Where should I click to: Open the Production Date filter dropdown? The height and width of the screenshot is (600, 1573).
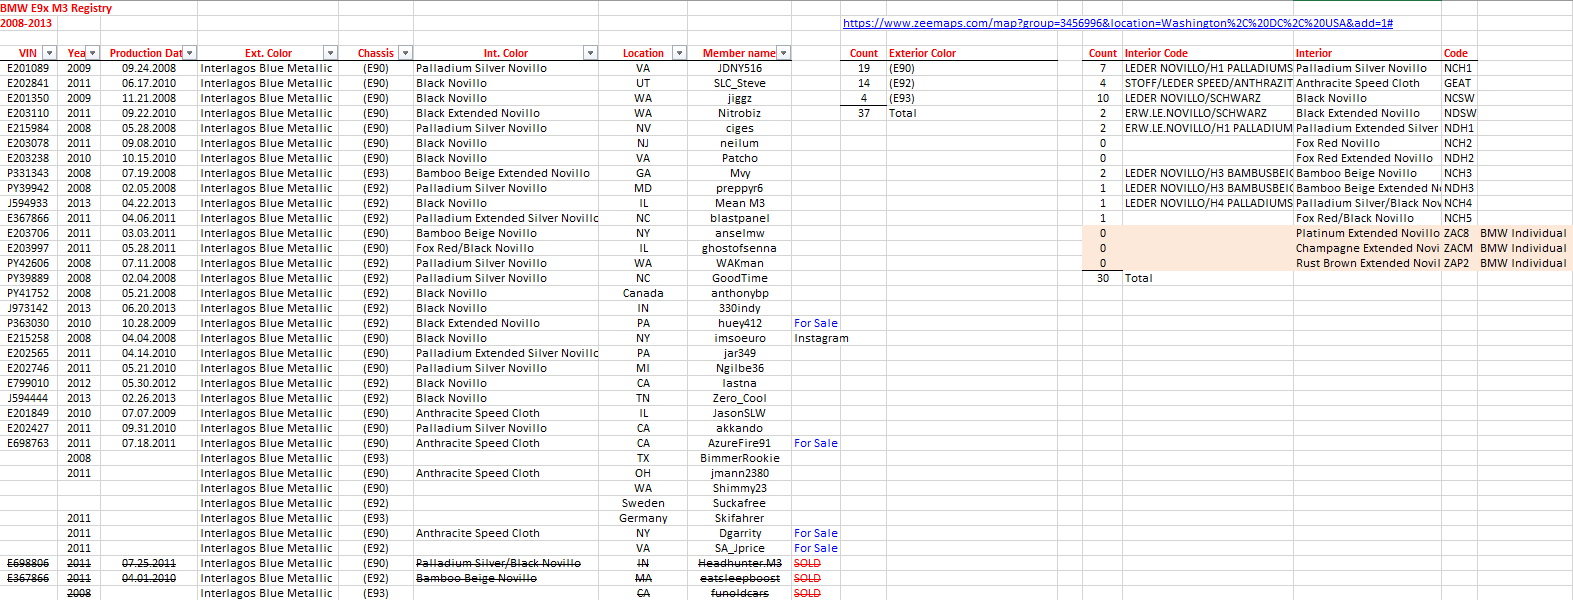[190, 53]
